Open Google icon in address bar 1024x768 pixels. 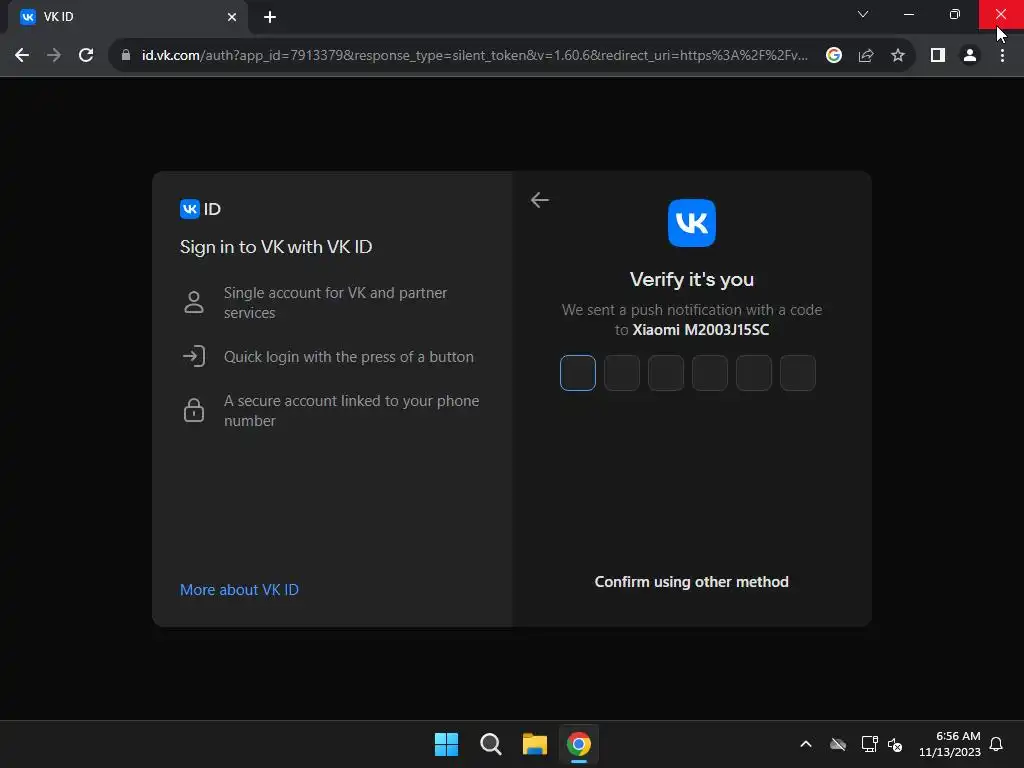pos(833,56)
